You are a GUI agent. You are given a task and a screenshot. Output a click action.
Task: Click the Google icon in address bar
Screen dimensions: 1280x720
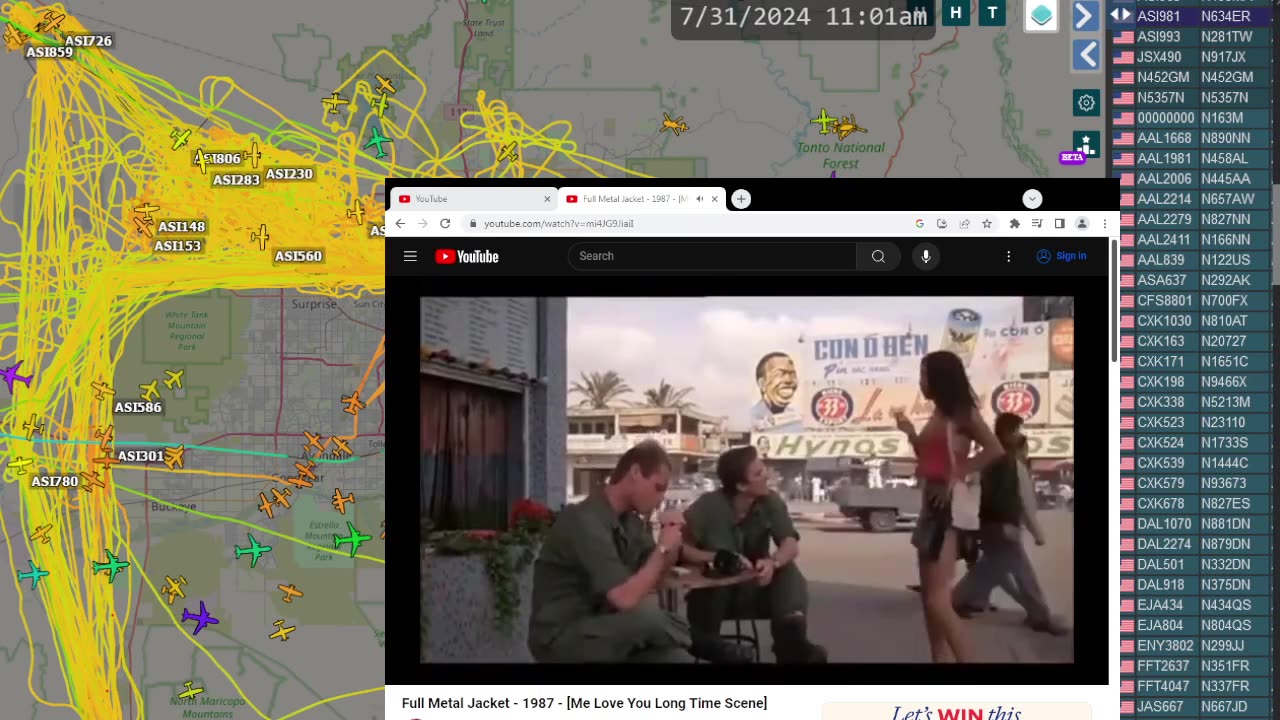(x=919, y=224)
